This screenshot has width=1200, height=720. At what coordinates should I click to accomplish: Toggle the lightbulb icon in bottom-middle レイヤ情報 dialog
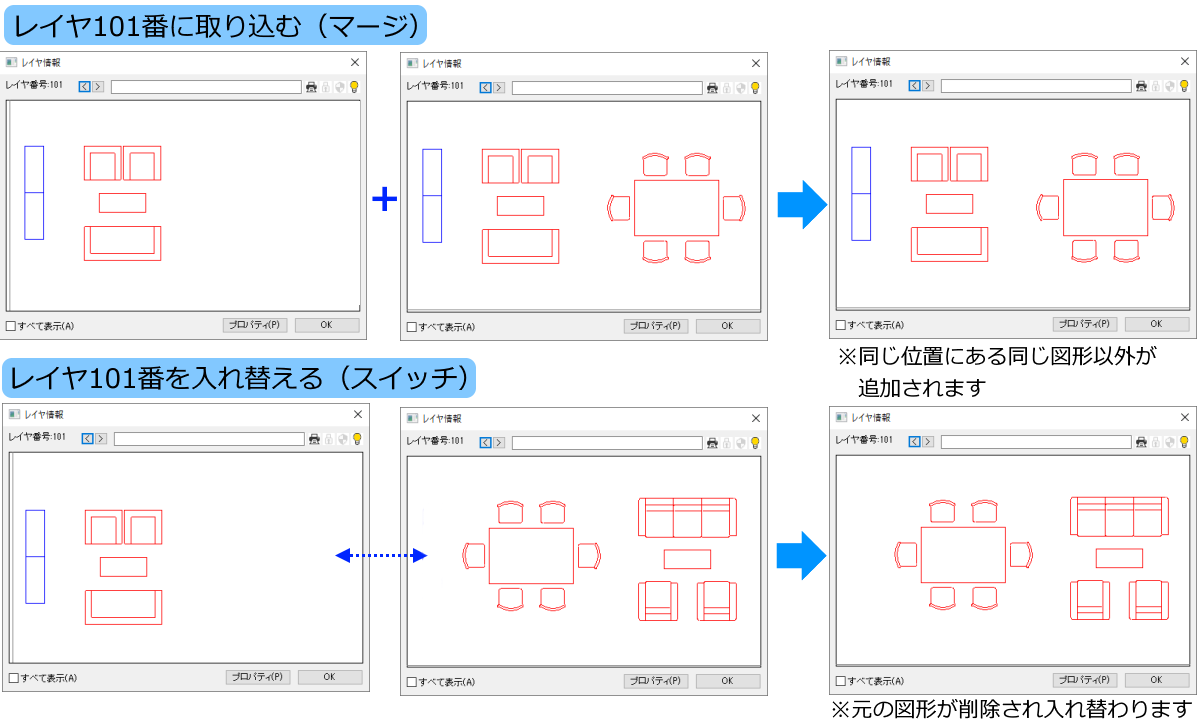click(755, 442)
